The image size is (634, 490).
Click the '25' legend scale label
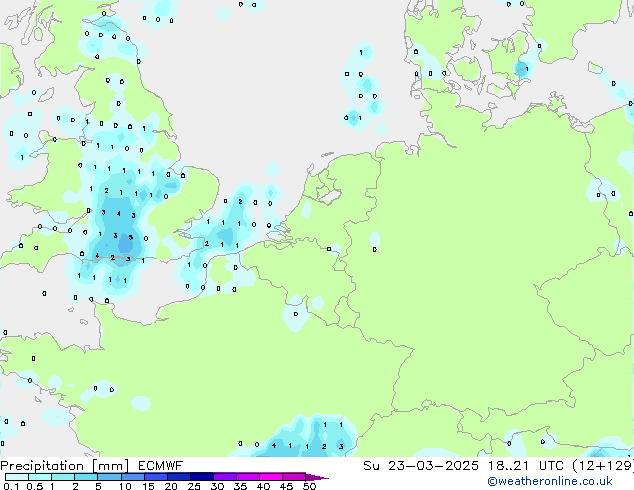tap(194, 486)
